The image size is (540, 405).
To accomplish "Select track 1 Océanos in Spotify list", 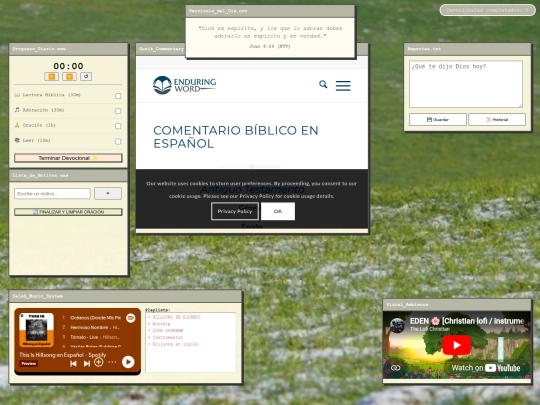I will point(92,318).
